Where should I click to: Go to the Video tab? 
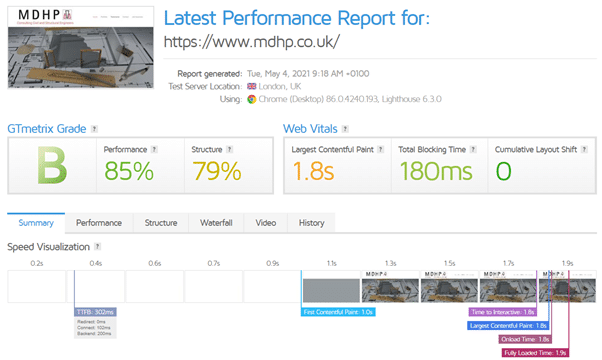click(266, 223)
